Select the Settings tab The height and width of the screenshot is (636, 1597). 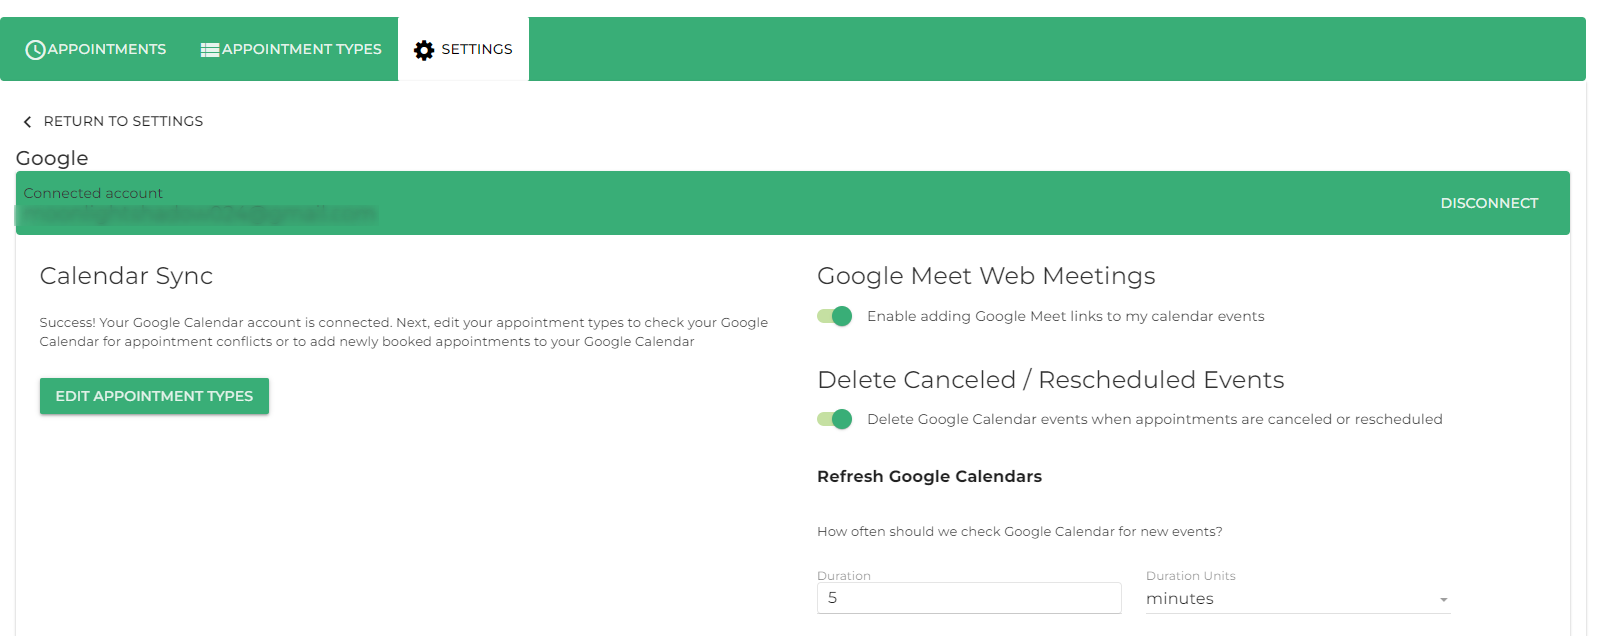463,48
